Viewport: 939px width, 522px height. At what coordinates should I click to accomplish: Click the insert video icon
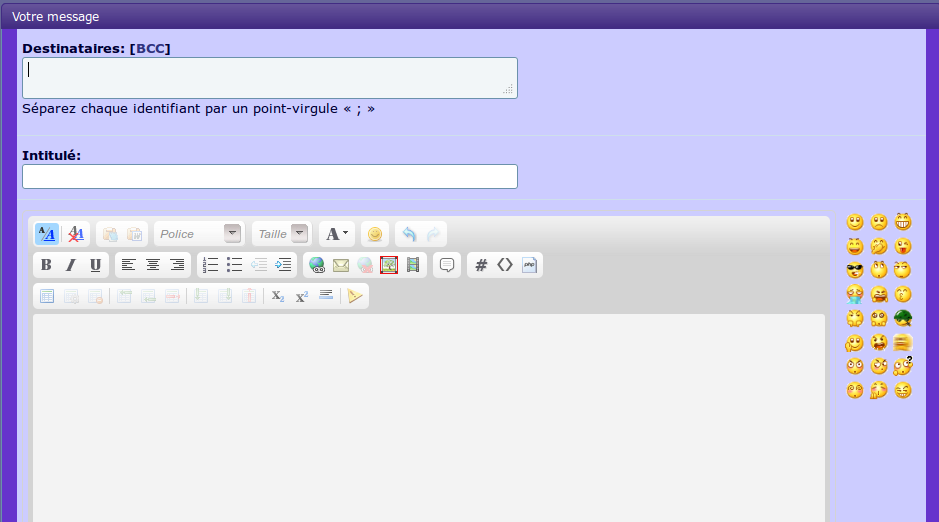[413, 265]
